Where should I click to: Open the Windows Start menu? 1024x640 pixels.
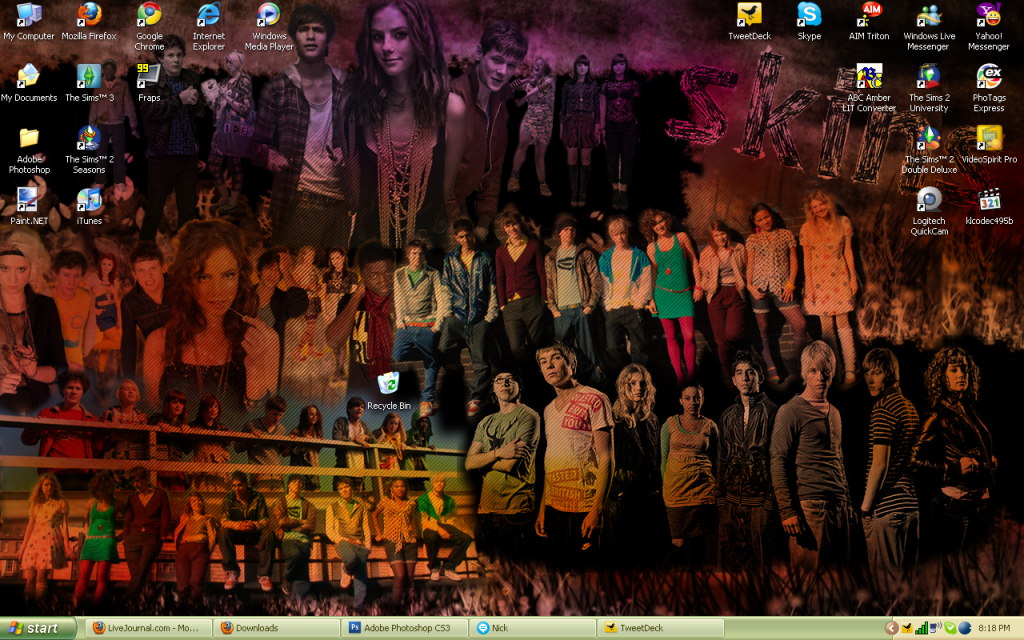click(38, 628)
